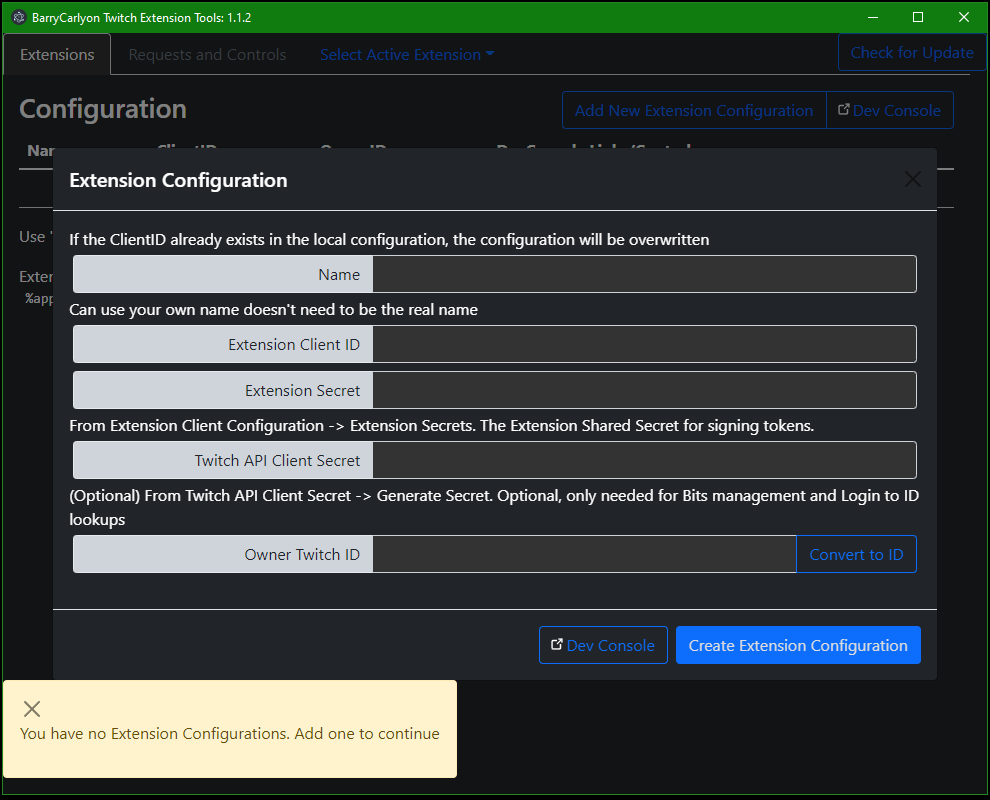The image size is (990, 800).
Task: Switch to Requests and Controls tab
Action: pyautogui.click(x=207, y=54)
